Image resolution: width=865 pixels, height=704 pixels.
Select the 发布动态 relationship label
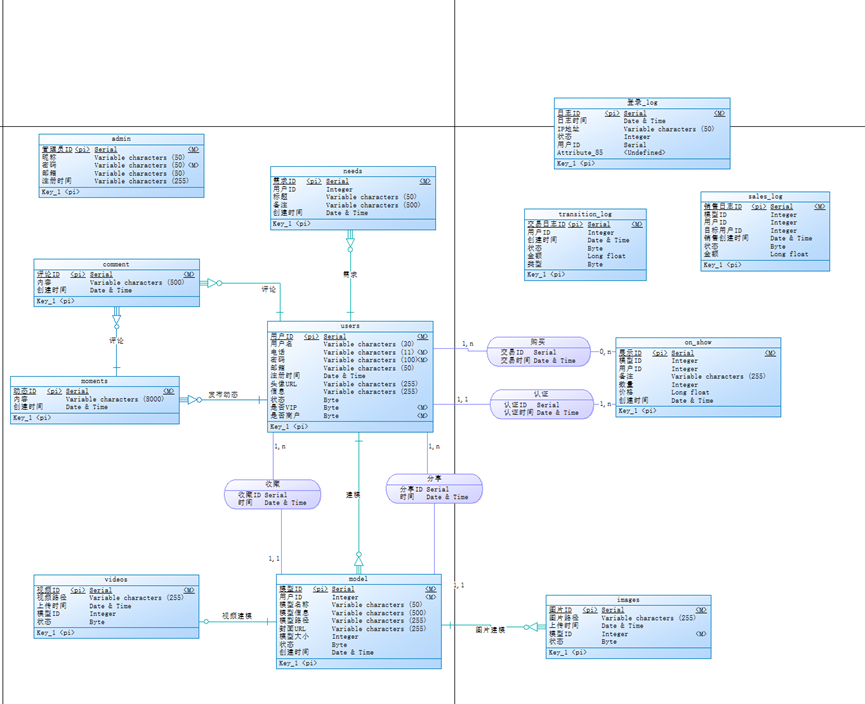tap(223, 394)
